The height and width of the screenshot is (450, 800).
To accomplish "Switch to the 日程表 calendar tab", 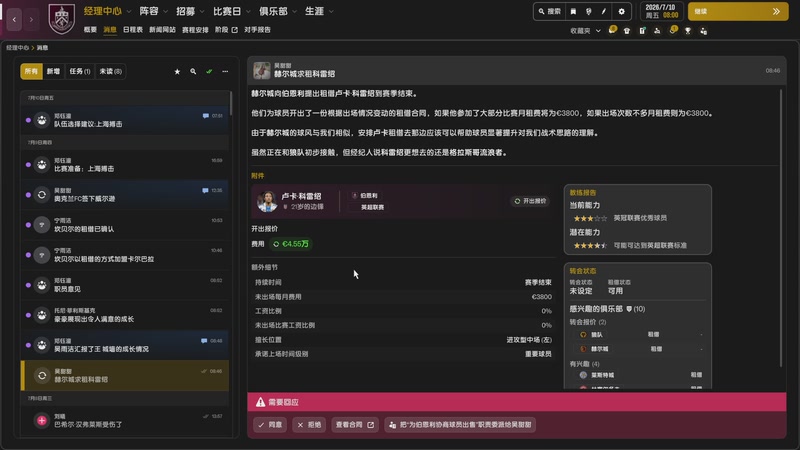I will coord(133,30).
